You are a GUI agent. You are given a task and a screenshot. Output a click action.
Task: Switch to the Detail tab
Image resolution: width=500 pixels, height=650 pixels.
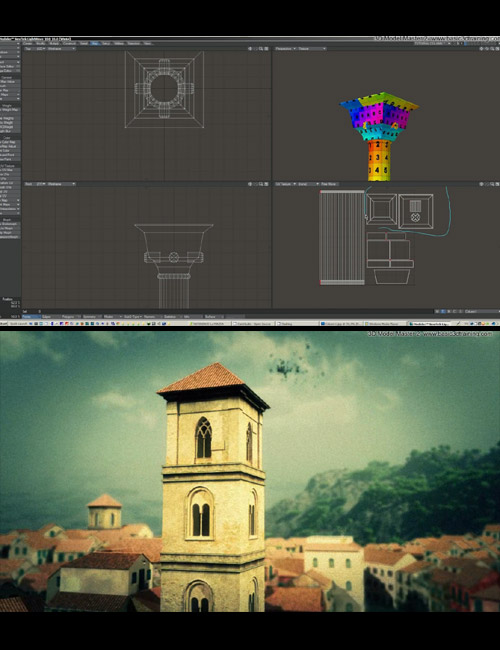coord(84,43)
